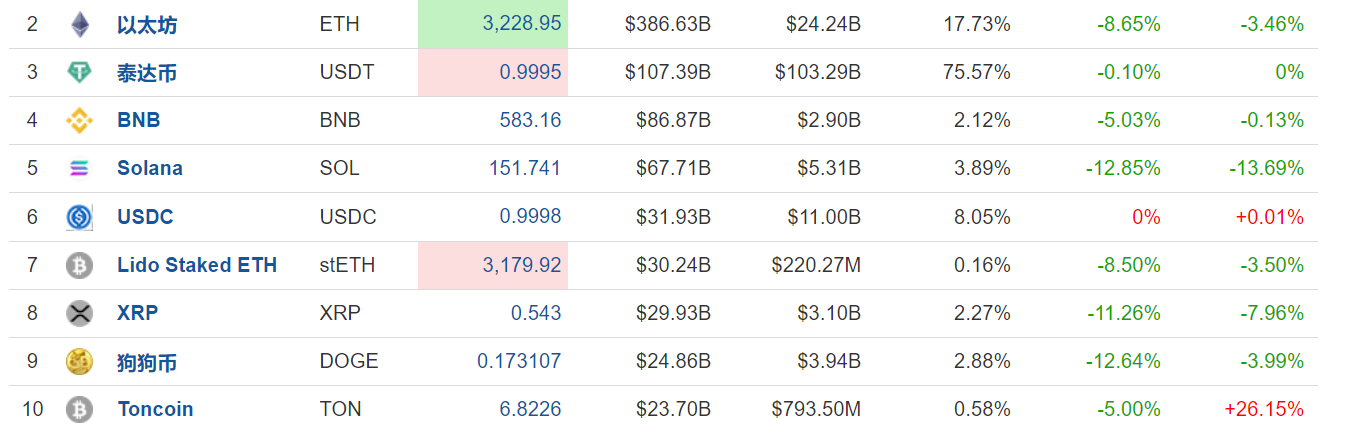Click the XRP coin logo icon
This screenshot has height=435, width=1364.
tap(79, 313)
